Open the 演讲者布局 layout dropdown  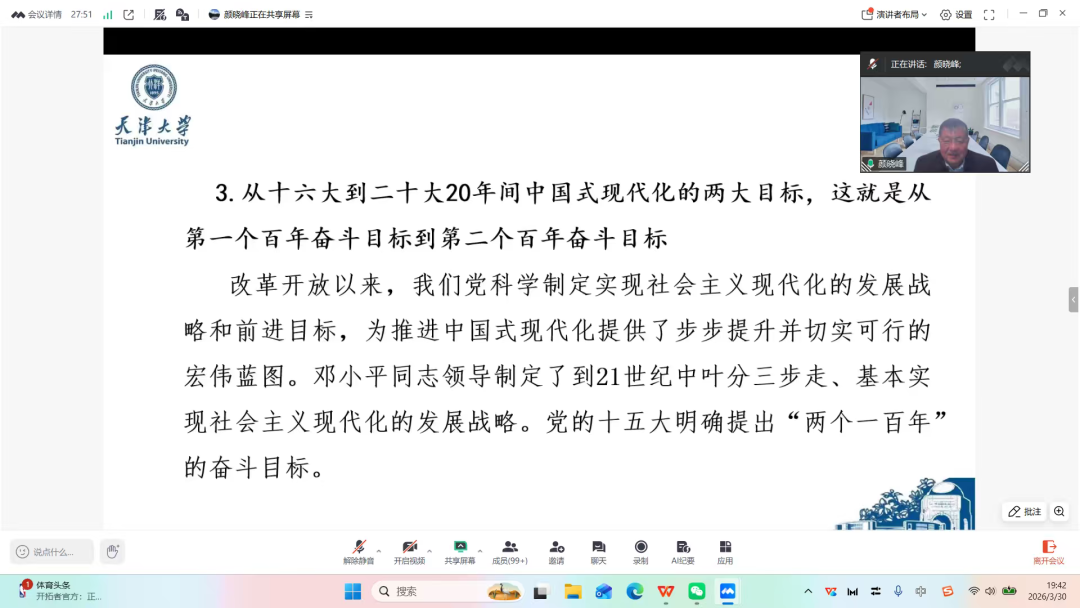(x=894, y=14)
